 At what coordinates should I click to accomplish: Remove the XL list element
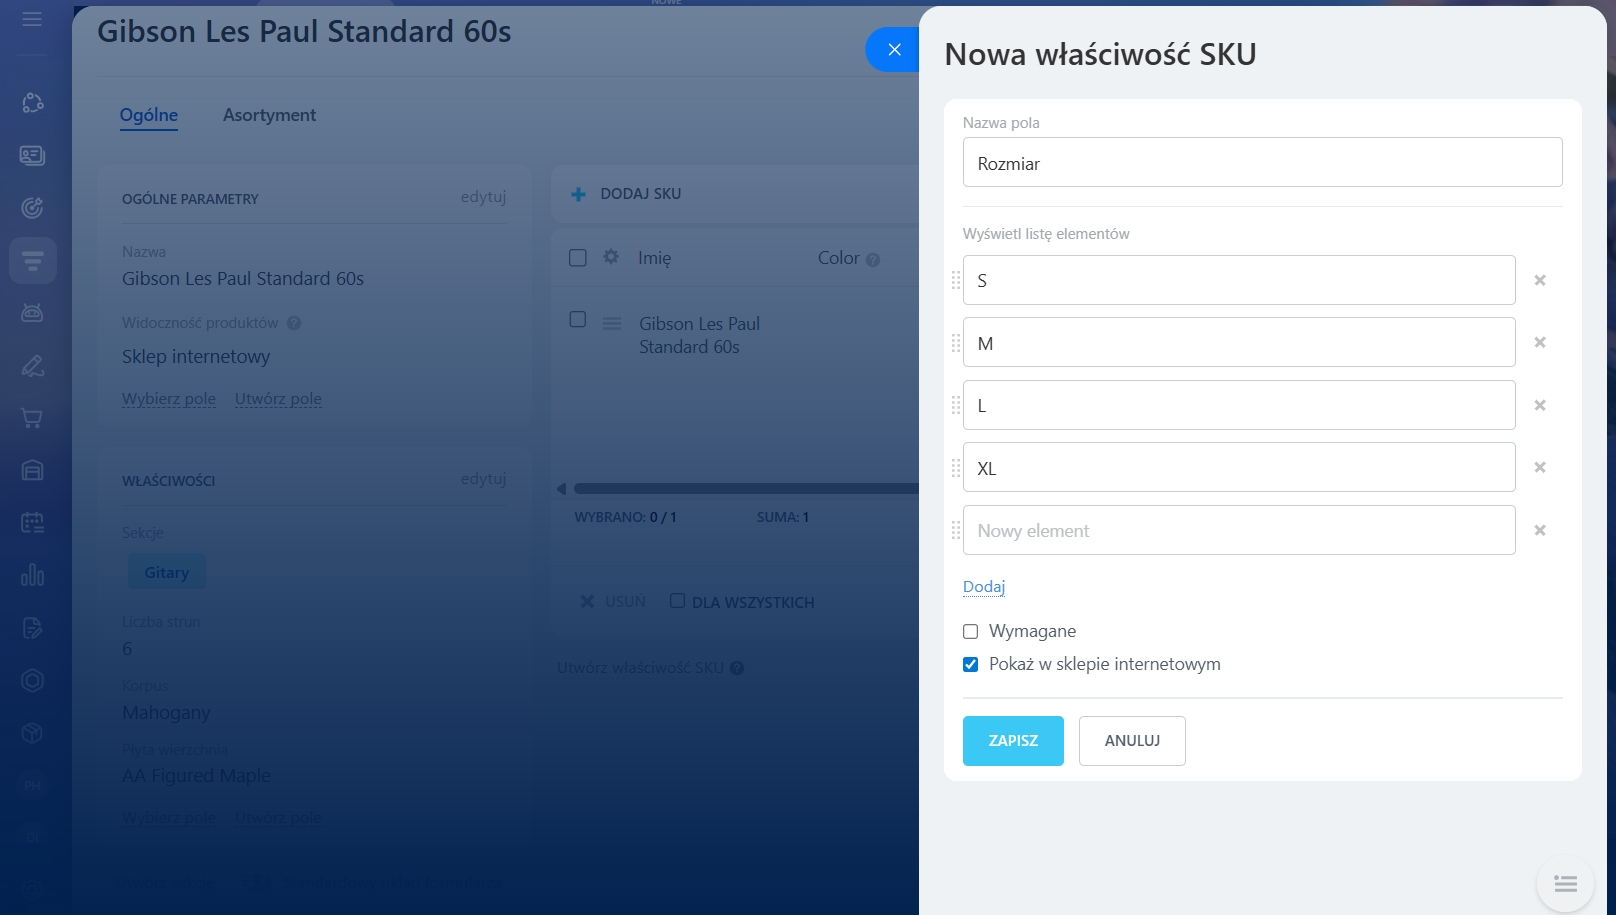click(1540, 467)
